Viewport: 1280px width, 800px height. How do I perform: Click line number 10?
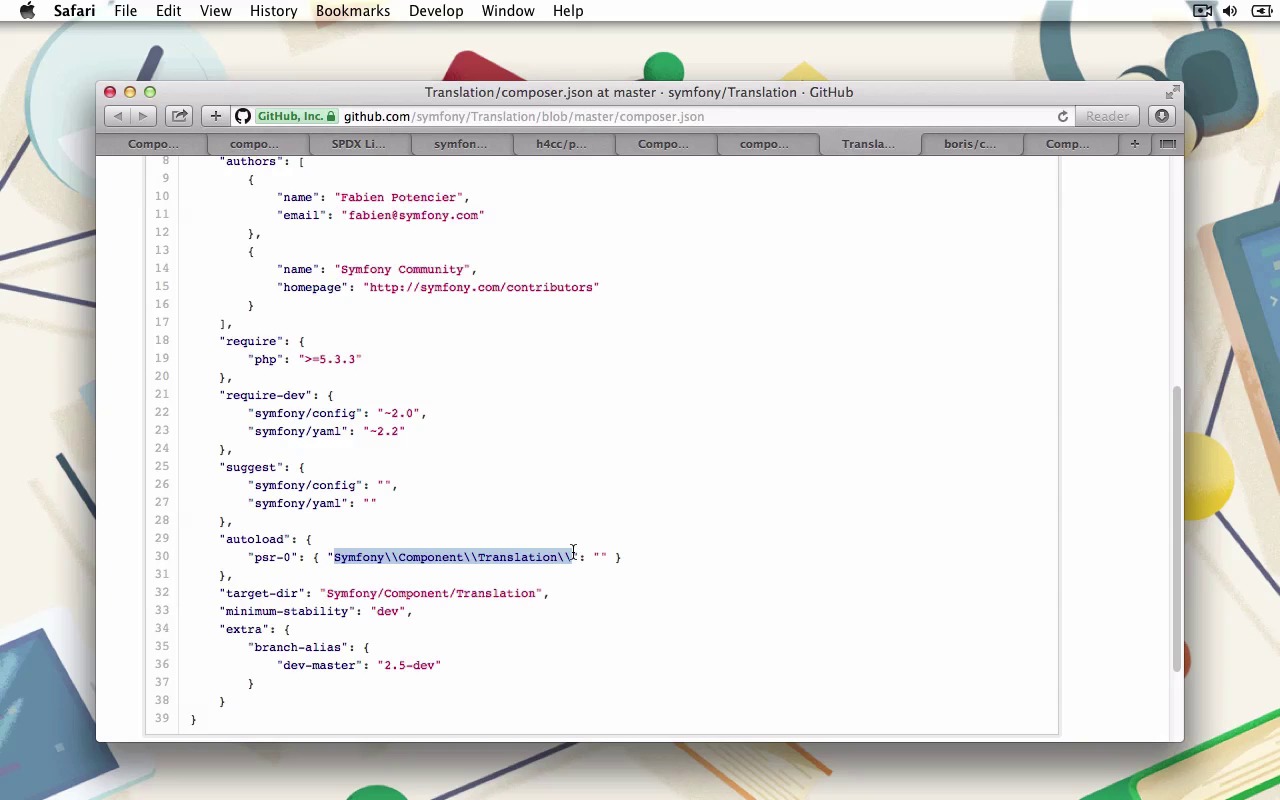point(161,197)
